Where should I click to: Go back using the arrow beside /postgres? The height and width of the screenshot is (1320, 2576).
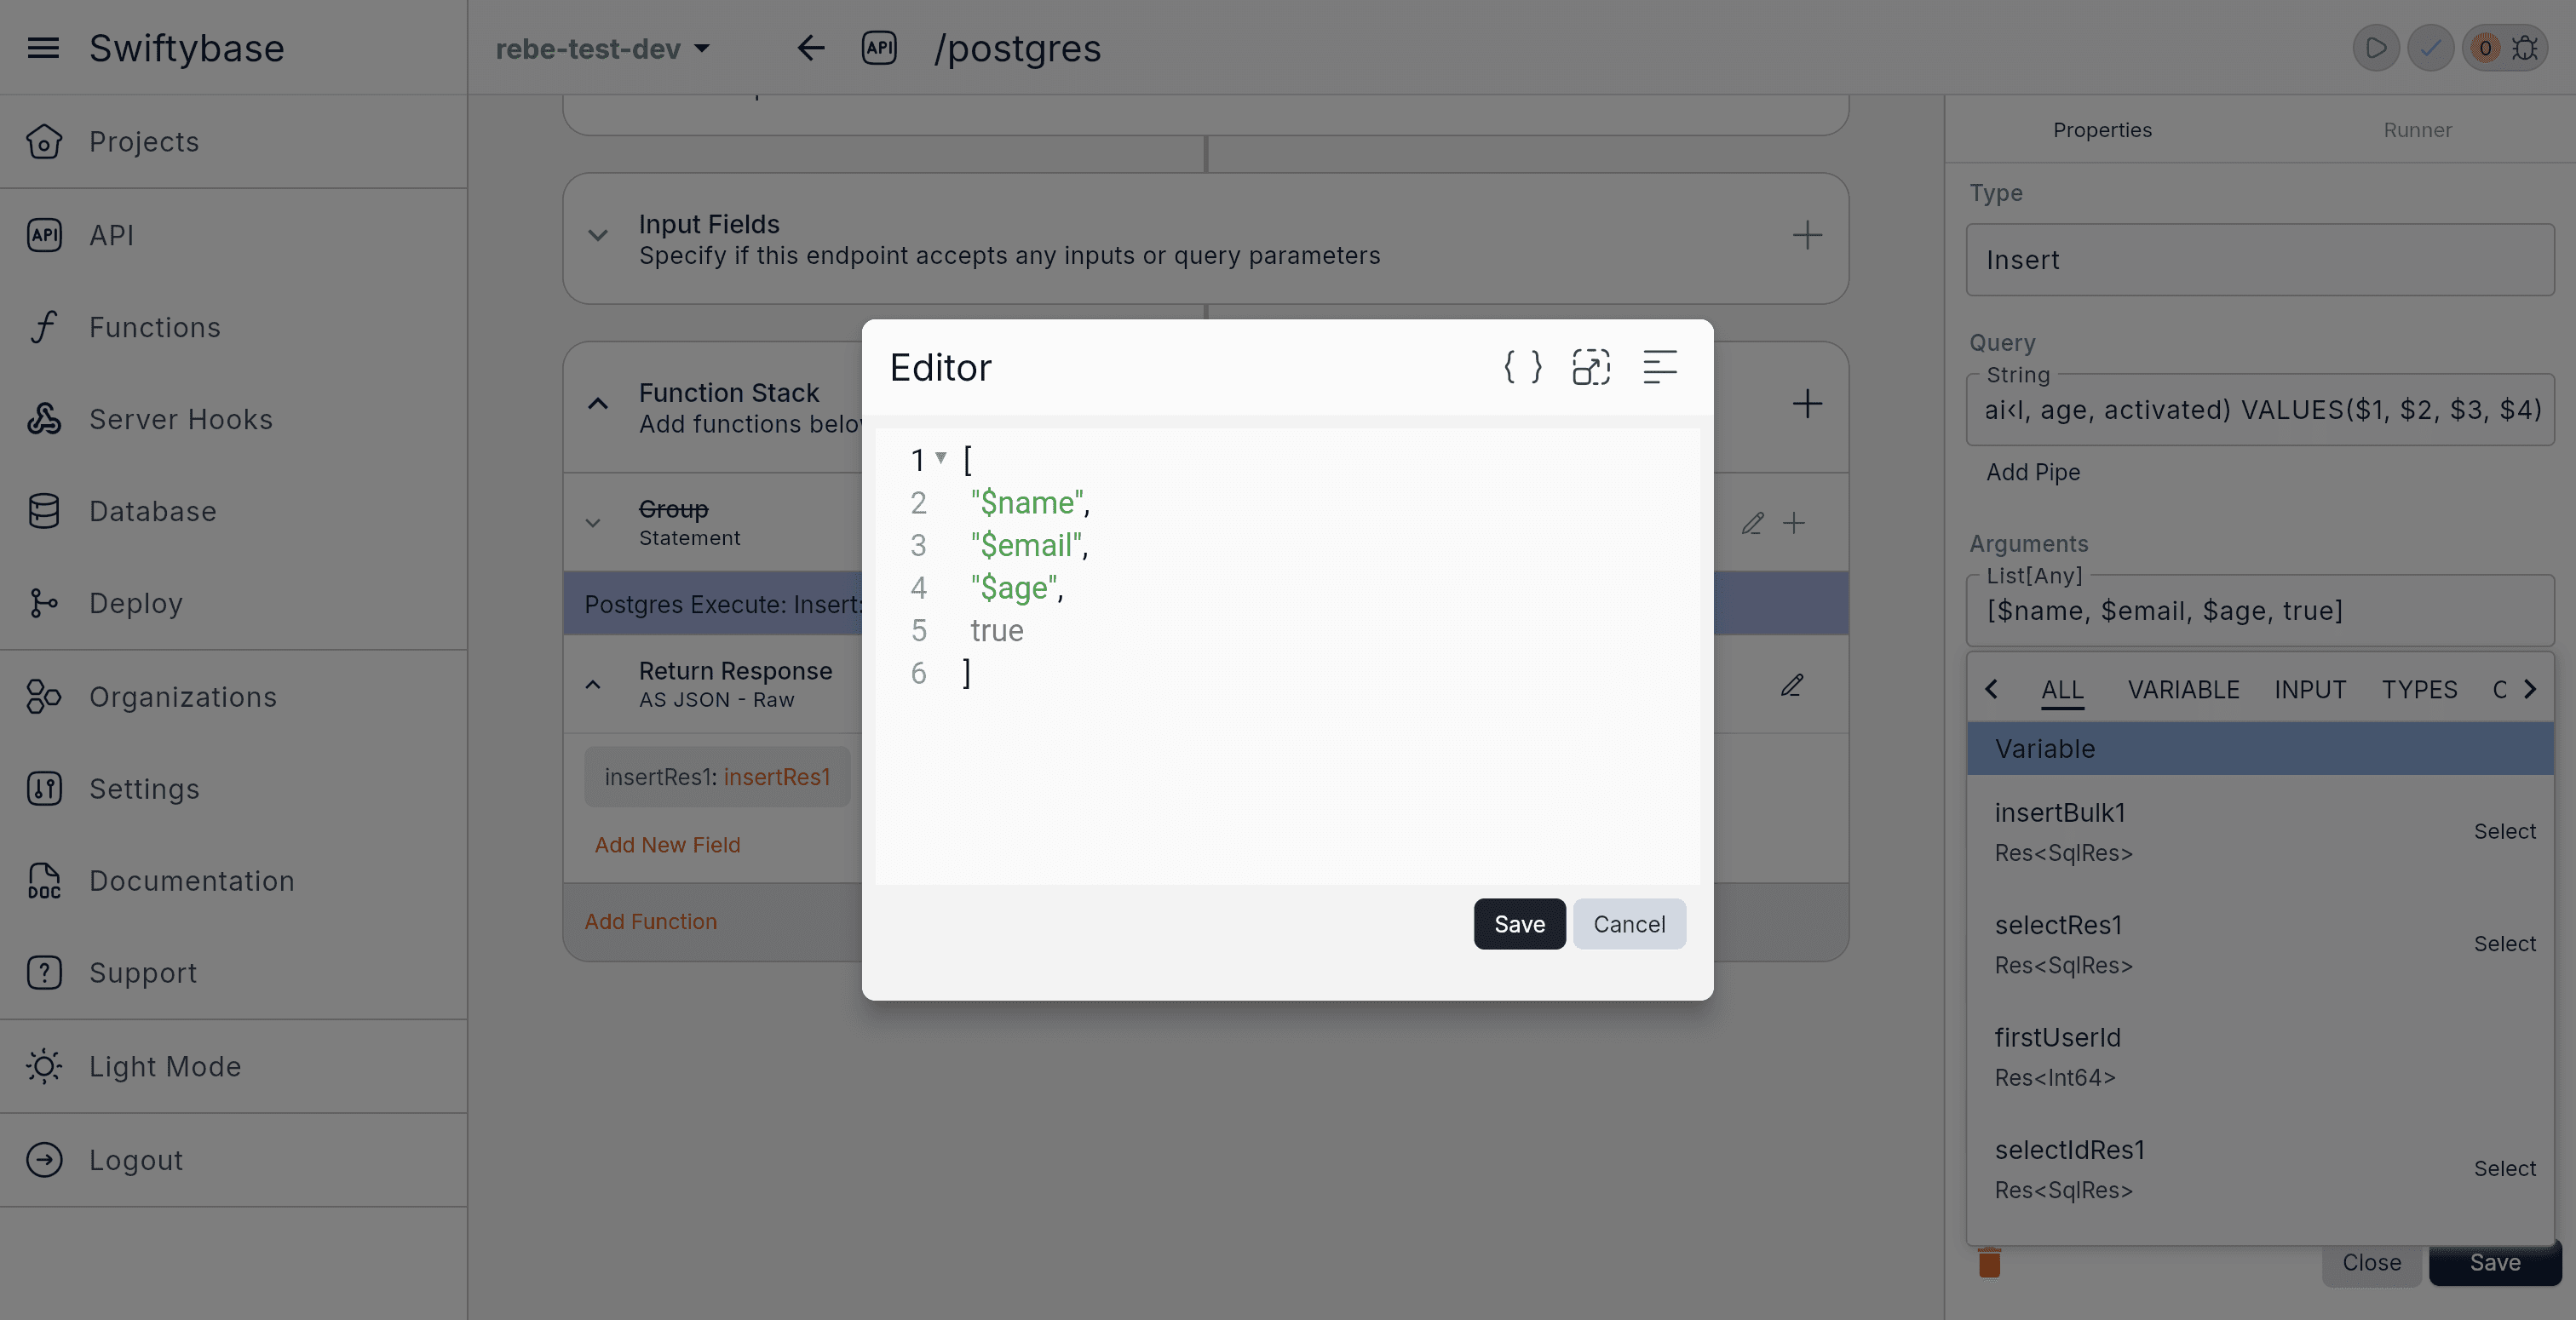coord(810,47)
